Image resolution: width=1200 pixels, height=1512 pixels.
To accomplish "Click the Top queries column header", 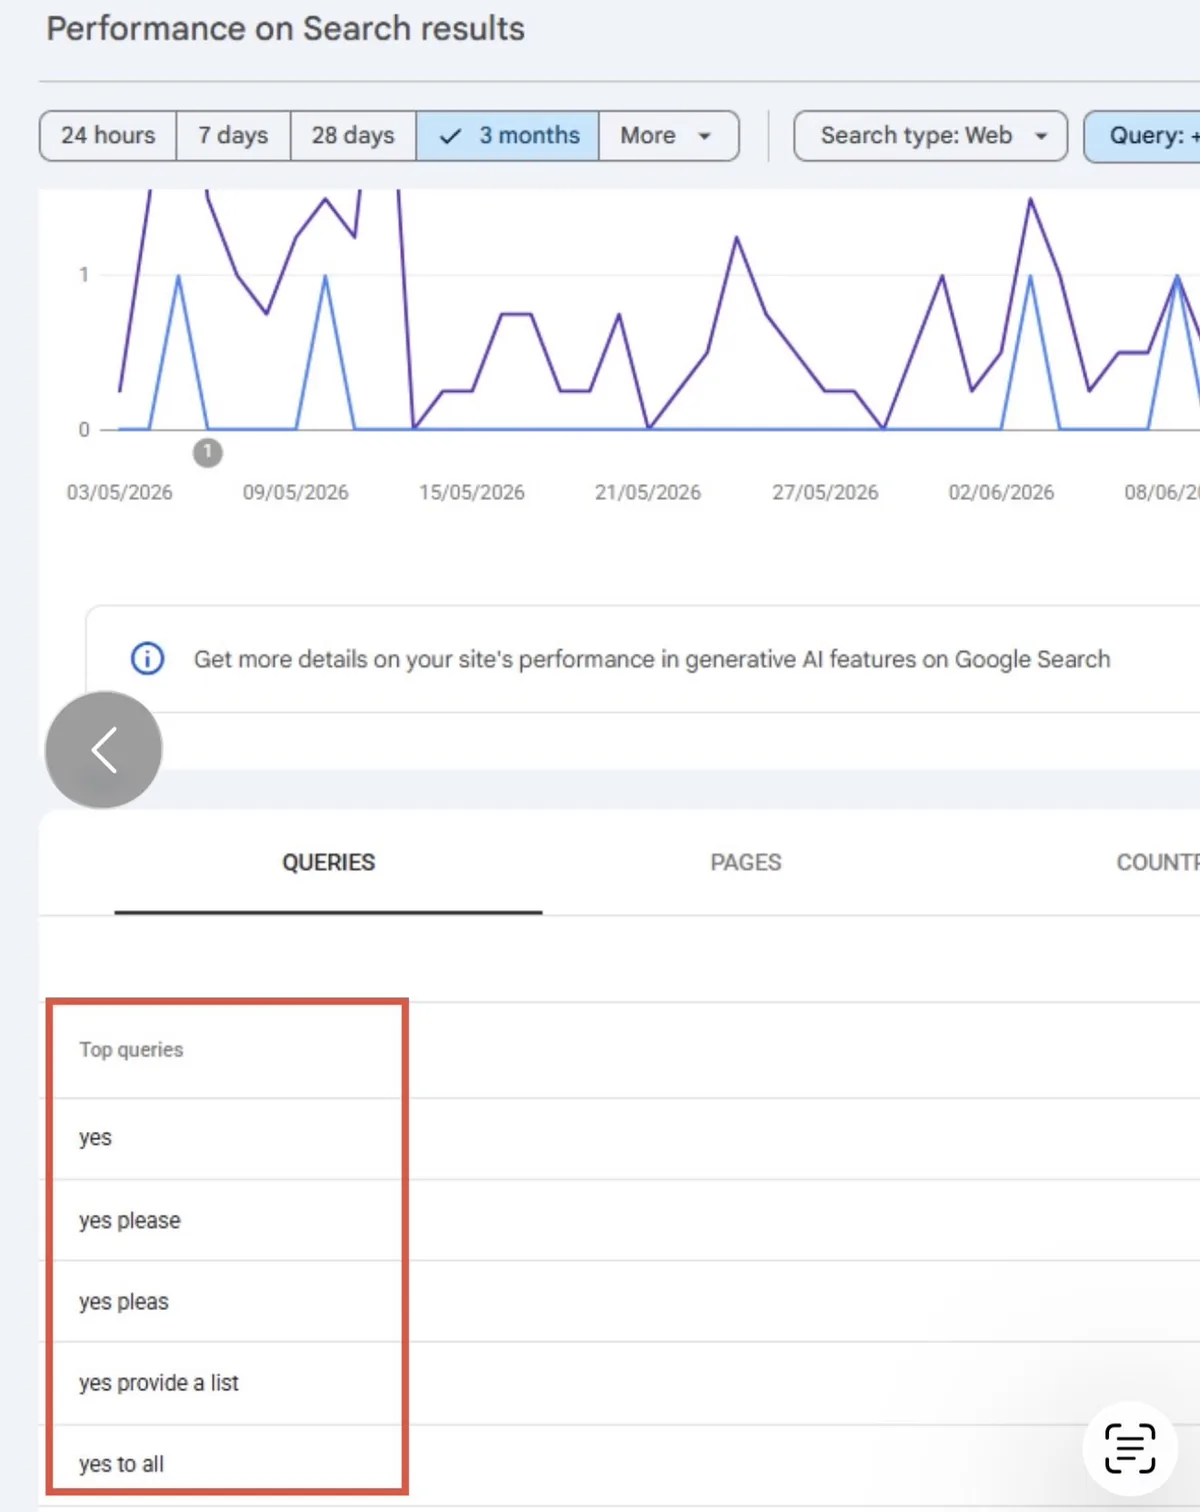I will [131, 1050].
